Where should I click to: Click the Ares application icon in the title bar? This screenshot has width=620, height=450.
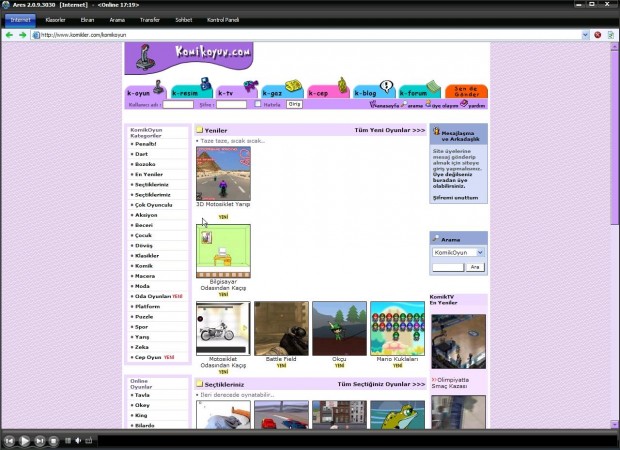tap(6, 5)
